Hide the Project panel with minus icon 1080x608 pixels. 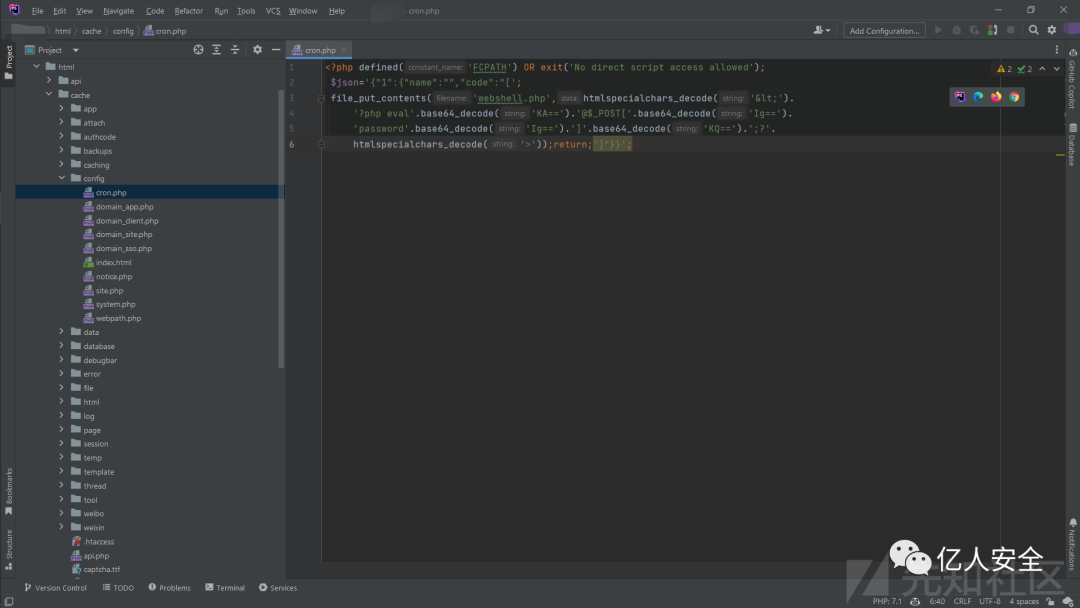pyautogui.click(x=276, y=50)
